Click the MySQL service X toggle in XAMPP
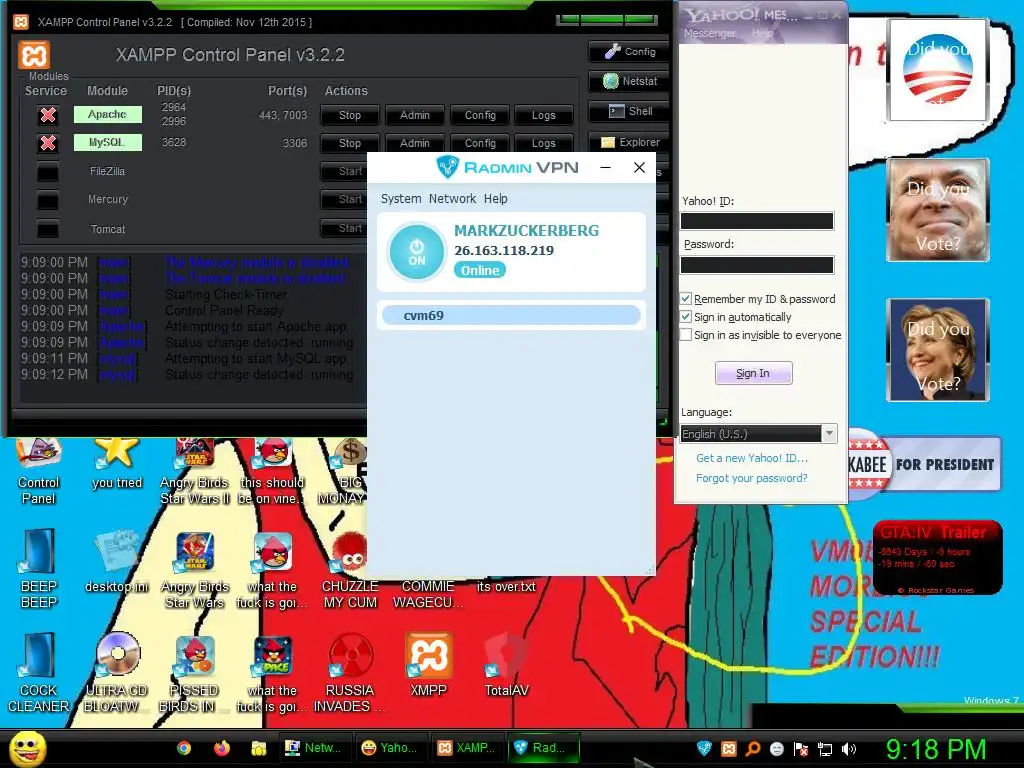1024x768 pixels. [x=48, y=143]
